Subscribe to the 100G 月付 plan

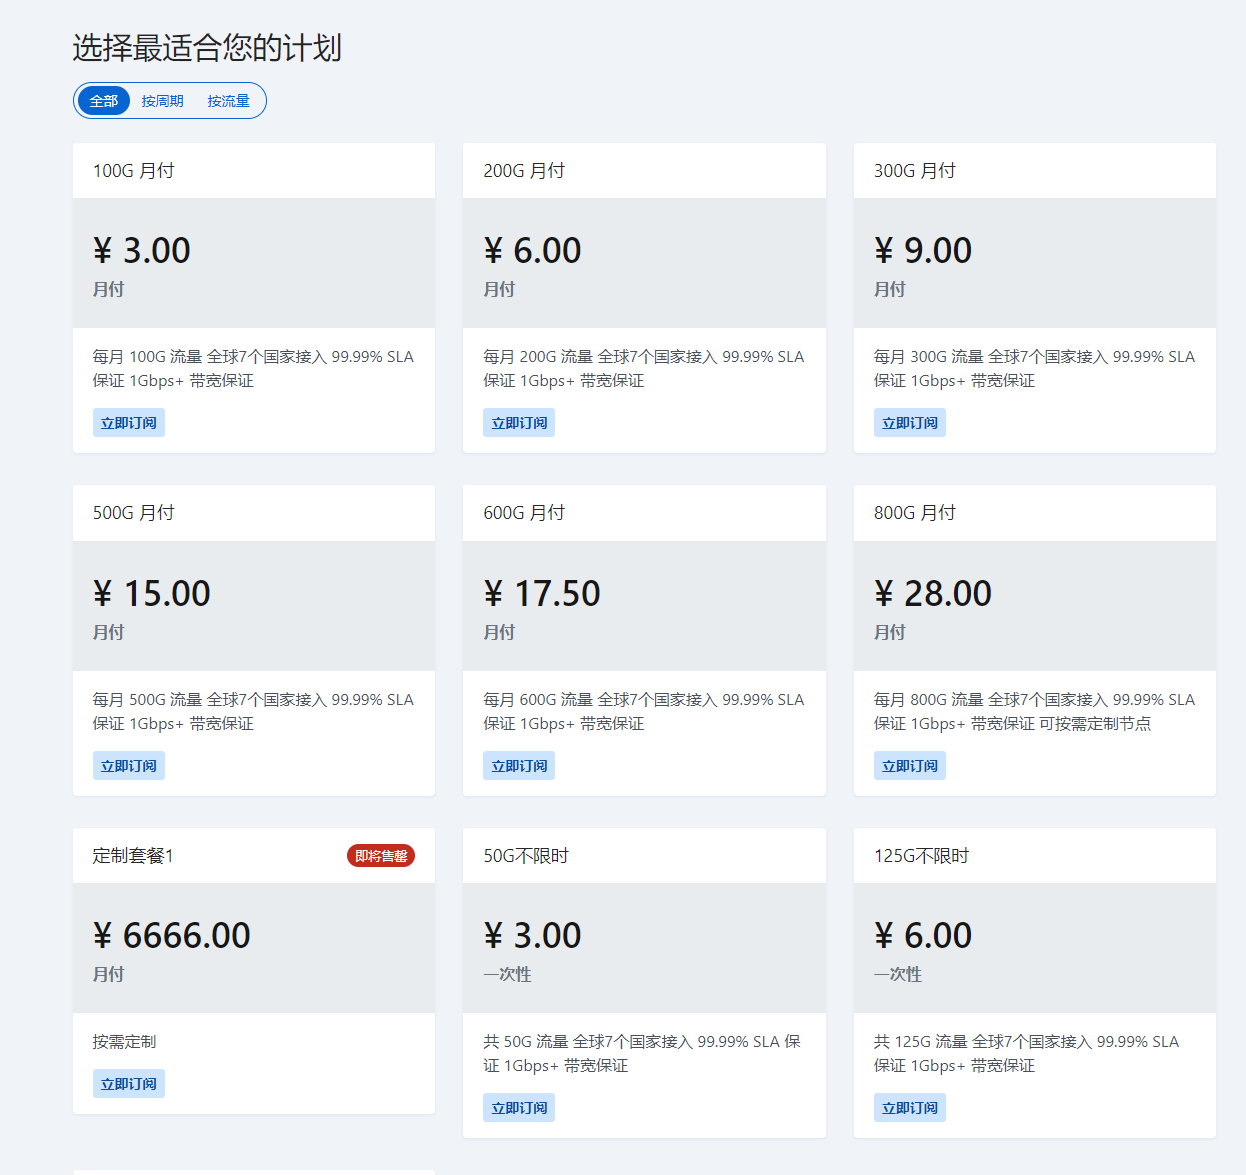[x=129, y=423]
